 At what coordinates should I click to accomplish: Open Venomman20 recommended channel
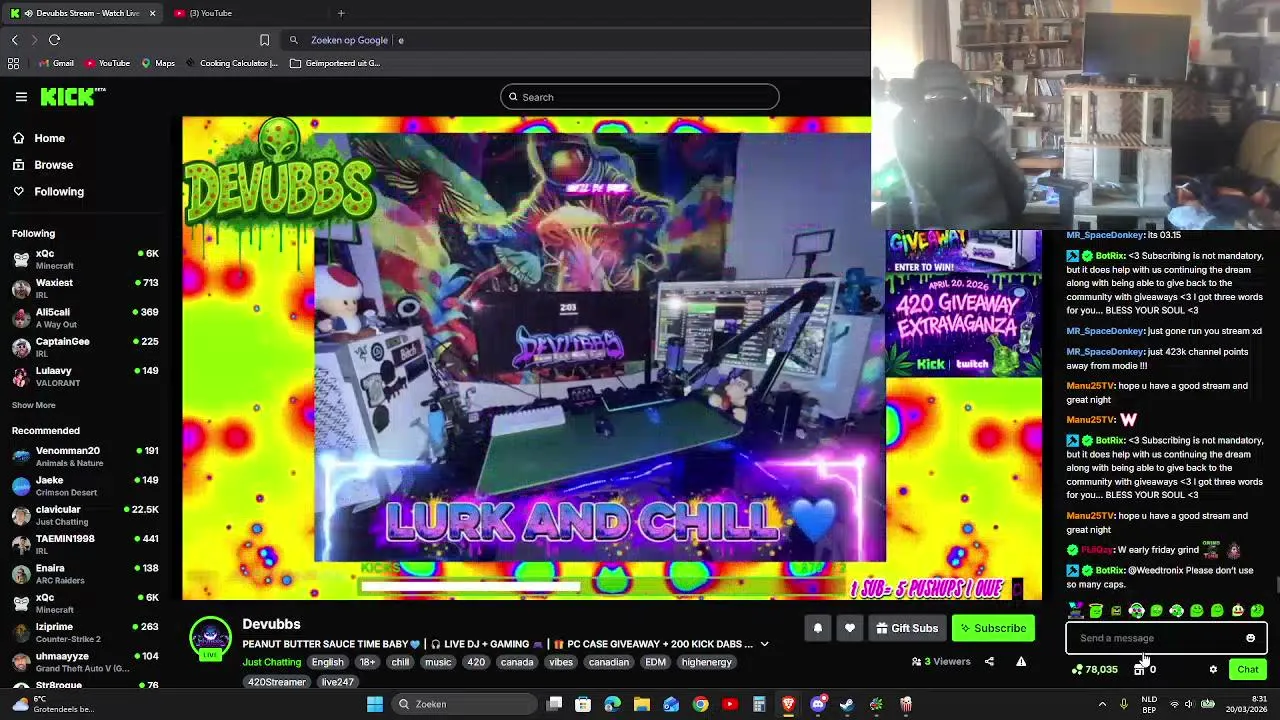click(x=86, y=457)
